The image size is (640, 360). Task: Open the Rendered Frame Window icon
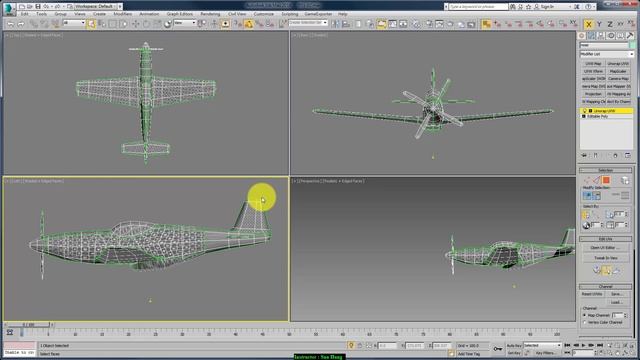440,24
